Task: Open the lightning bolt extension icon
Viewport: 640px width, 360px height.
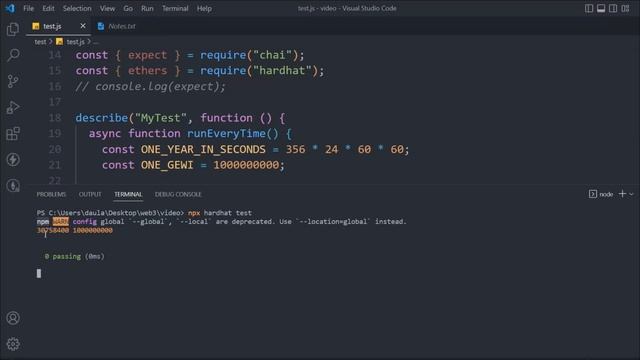Action: [x=13, y=159]
